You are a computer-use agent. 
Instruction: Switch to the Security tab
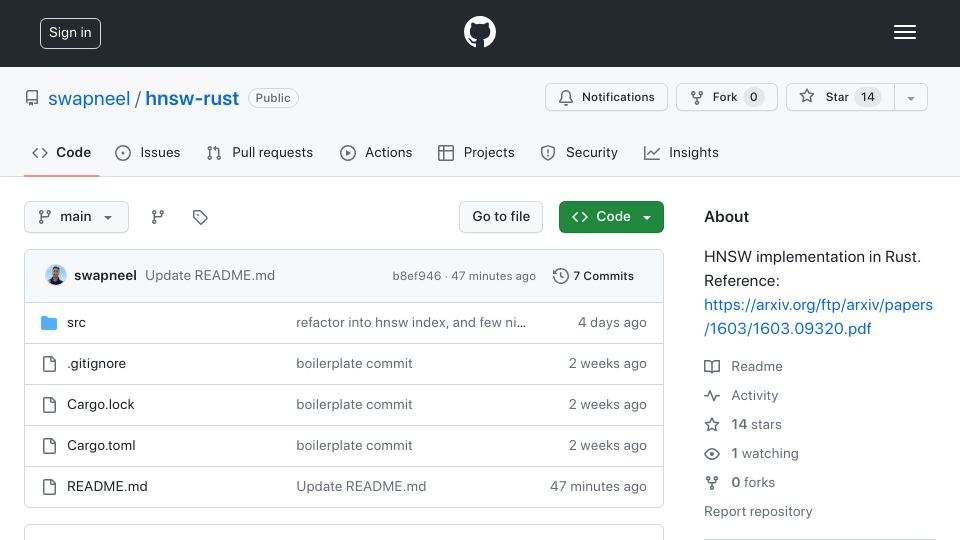click(x=579, y=152)
